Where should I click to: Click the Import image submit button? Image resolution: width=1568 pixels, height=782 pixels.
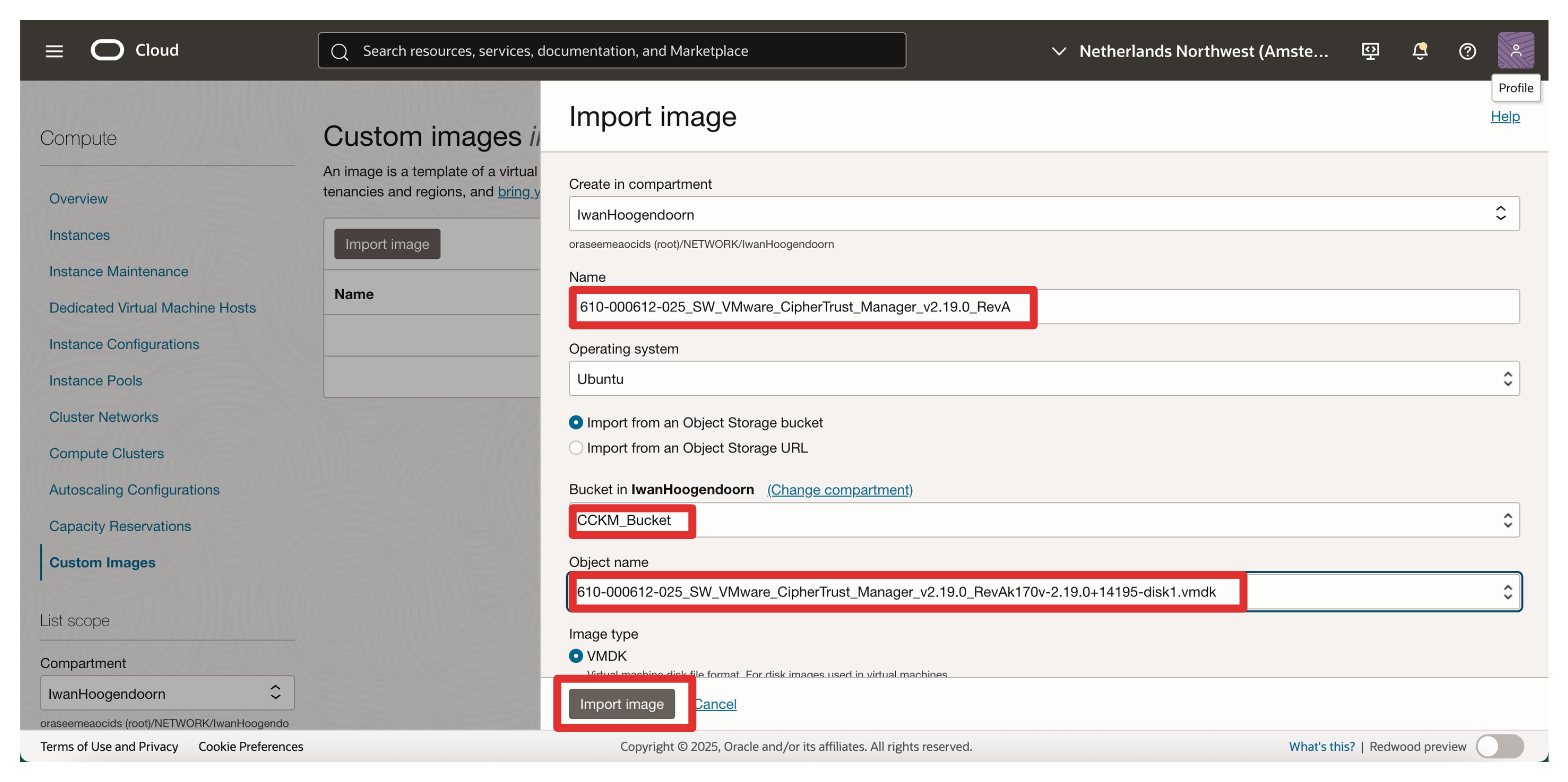(x=621, y=704)
